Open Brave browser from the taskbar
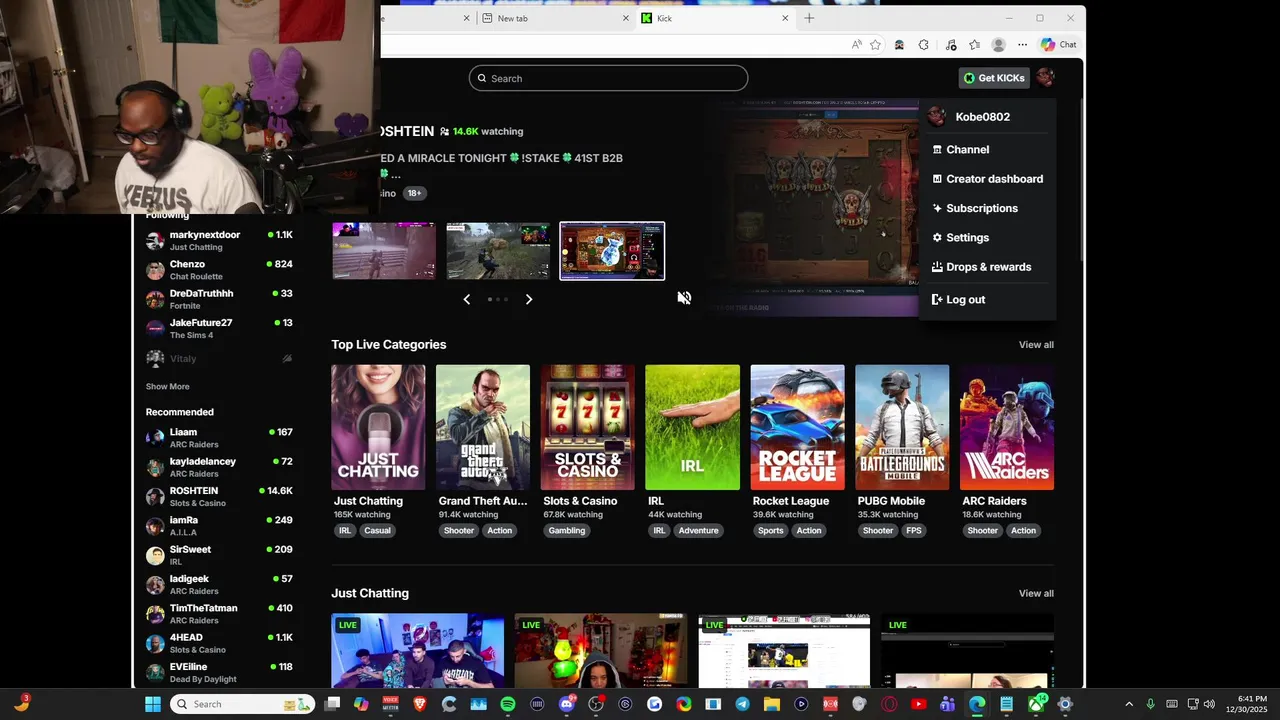Viewport: 1280px width, 720px height. (420, 704)
